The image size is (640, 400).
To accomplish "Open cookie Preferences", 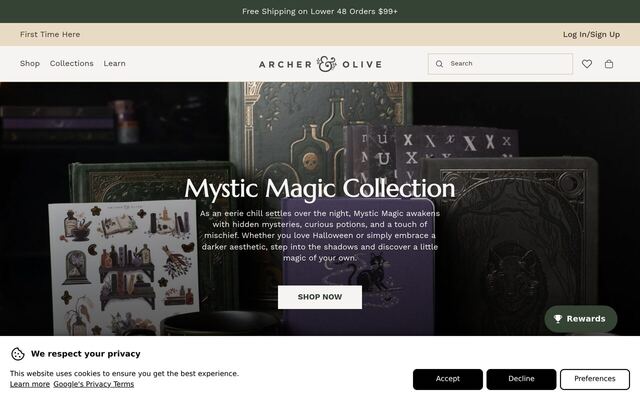I will pos(594,379).
